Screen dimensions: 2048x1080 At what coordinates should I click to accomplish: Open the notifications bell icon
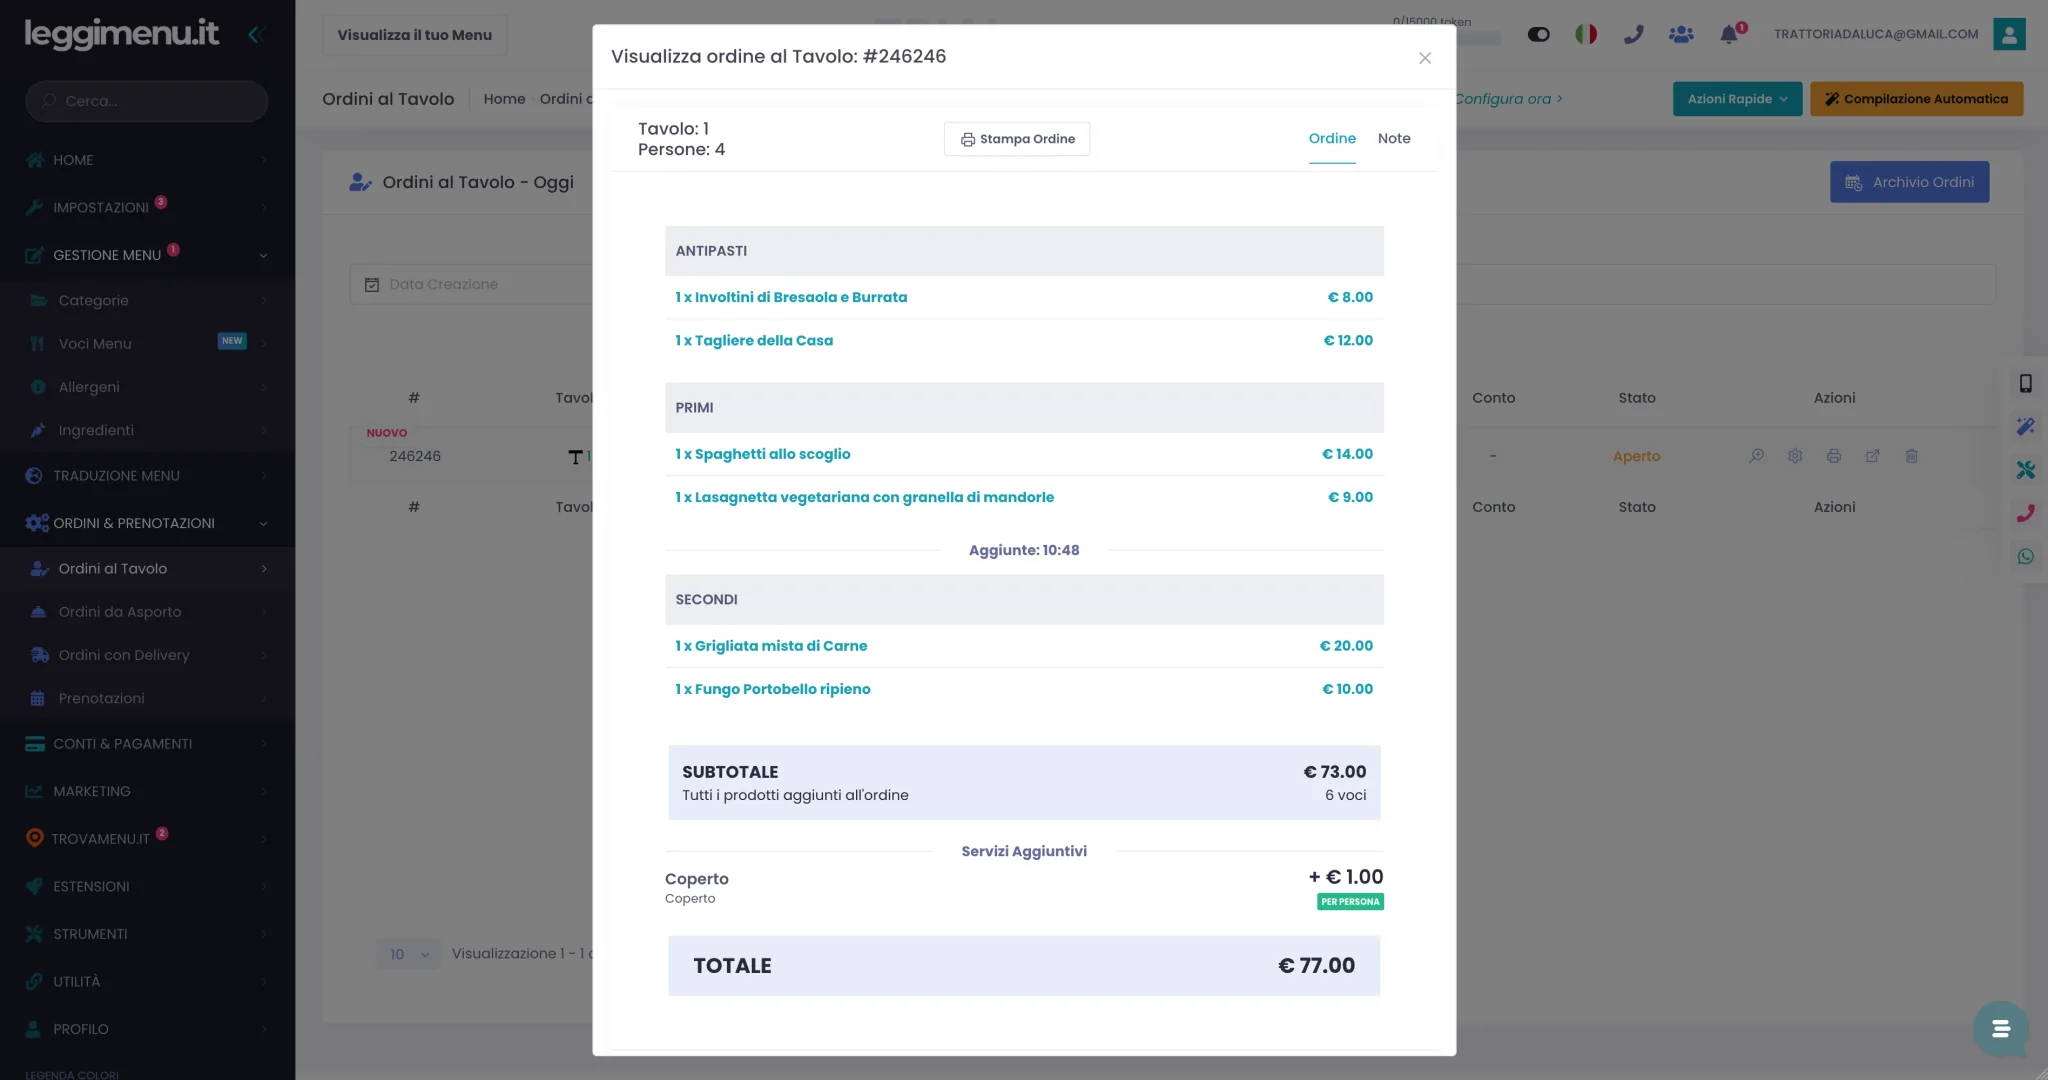pos(1729,34)
